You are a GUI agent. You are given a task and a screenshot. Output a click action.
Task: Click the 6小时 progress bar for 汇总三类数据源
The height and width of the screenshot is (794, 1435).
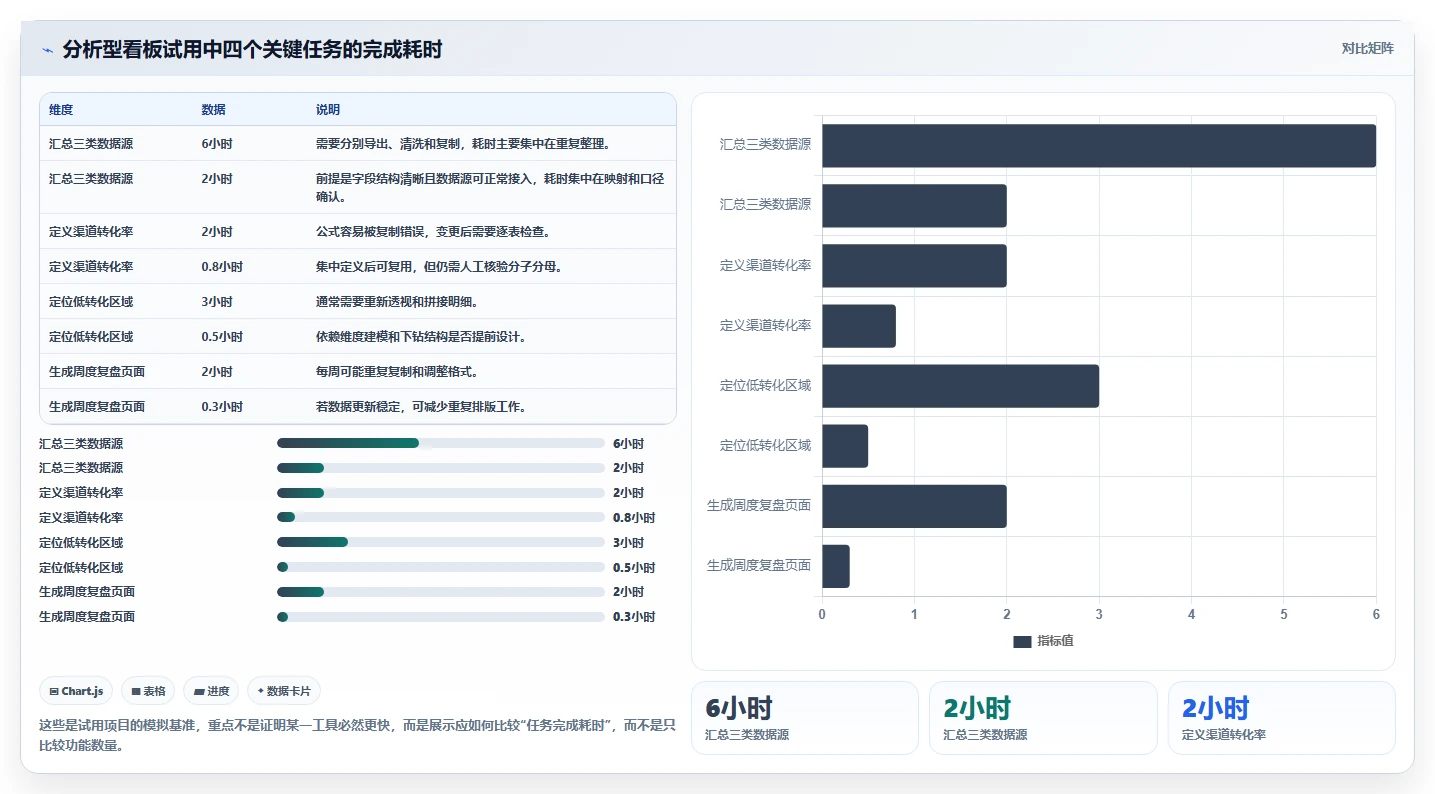tap(441, 443)
